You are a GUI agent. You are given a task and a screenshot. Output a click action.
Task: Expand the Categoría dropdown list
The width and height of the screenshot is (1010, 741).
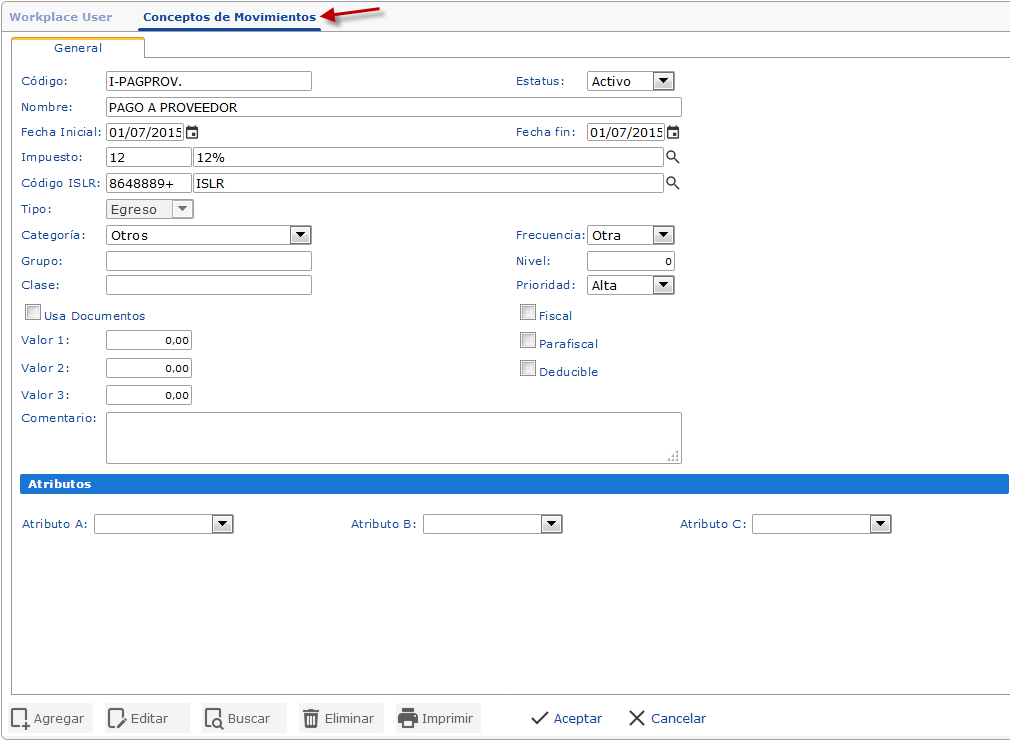300,235
